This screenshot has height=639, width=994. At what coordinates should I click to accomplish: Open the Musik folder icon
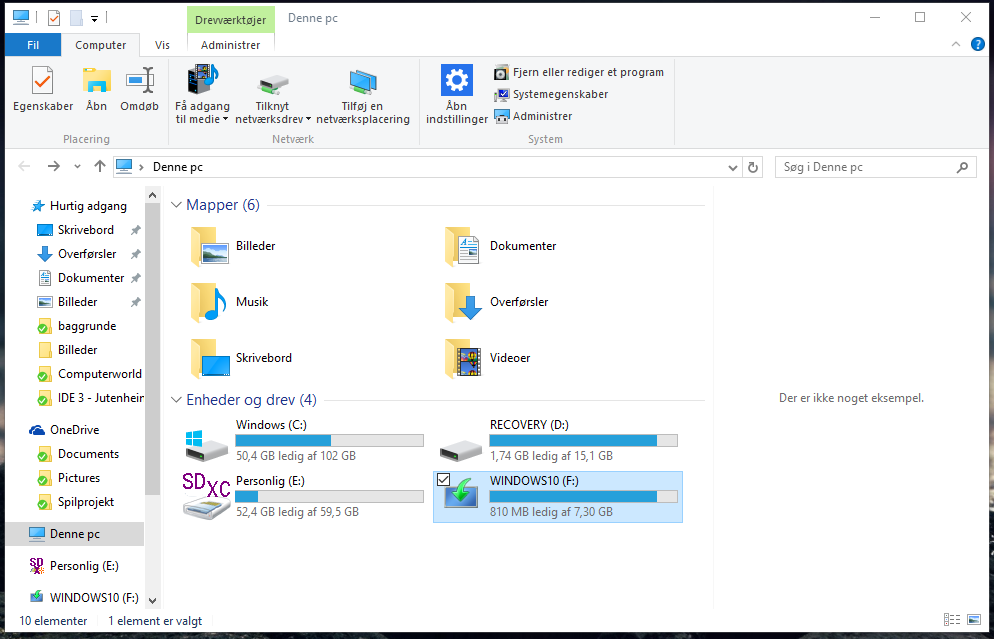pyautogui.click(x=209, y=302)
